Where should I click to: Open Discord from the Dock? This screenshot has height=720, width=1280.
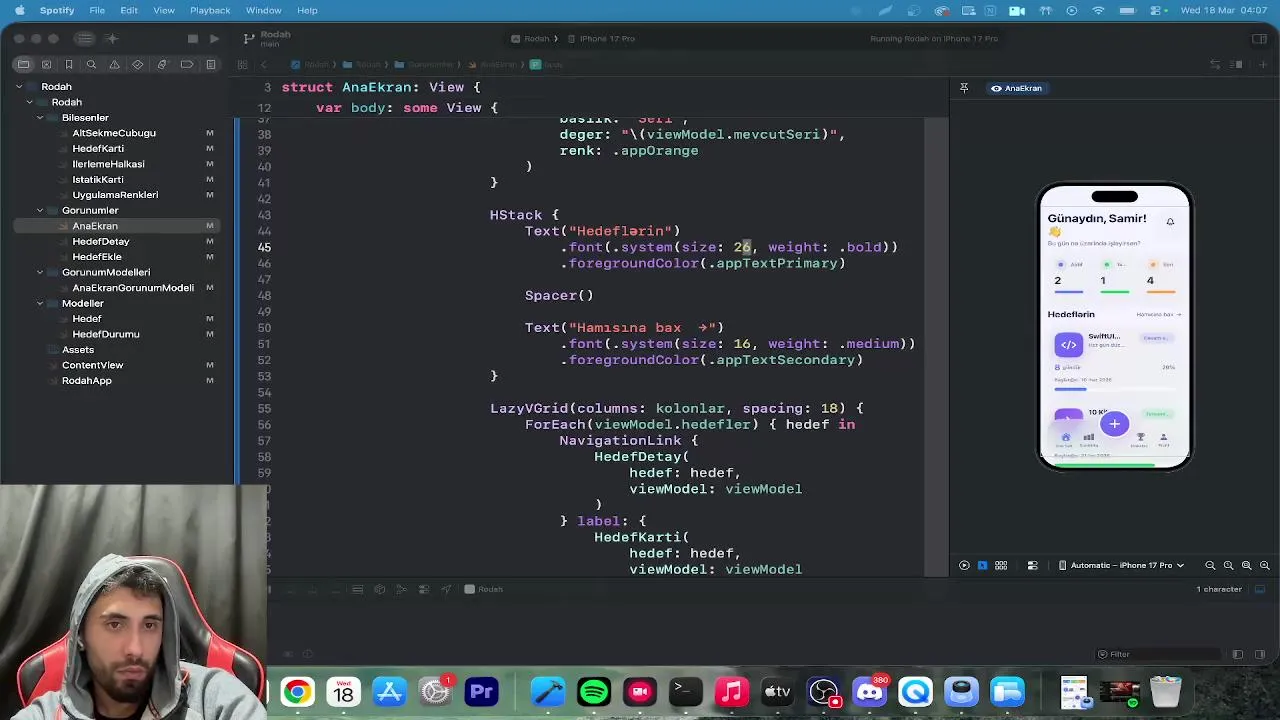click(869, 692)
